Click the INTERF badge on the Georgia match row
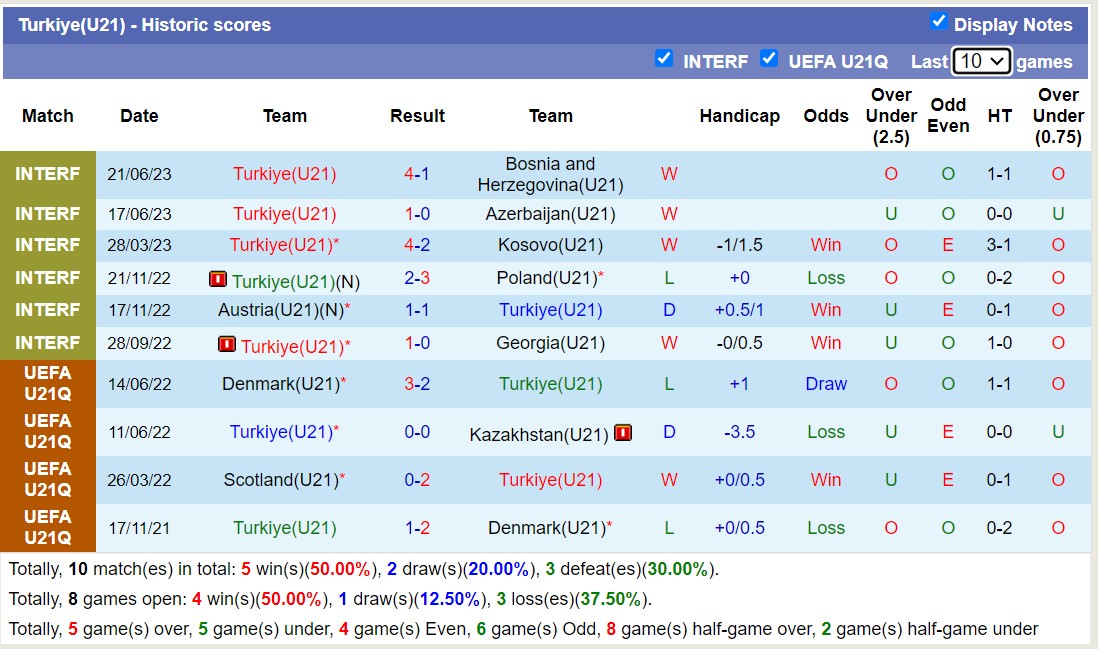The image size is (1098, 649). tap(48, 343)
